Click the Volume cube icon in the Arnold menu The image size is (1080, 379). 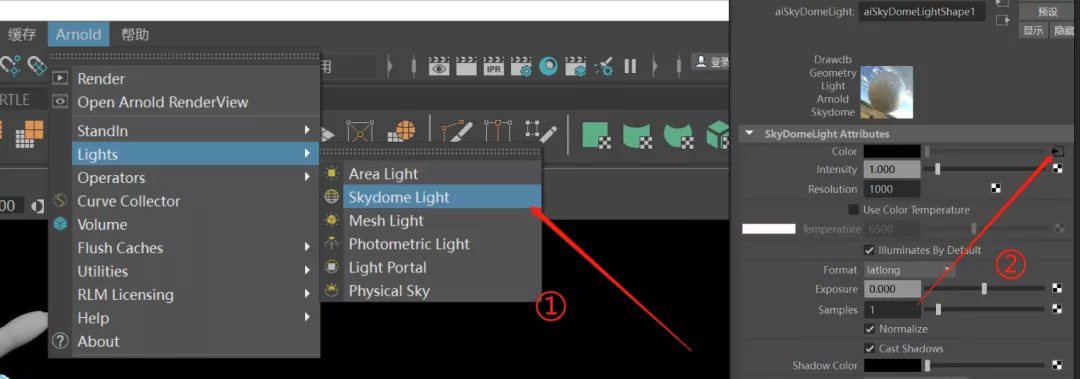click(x=61, y=225)
